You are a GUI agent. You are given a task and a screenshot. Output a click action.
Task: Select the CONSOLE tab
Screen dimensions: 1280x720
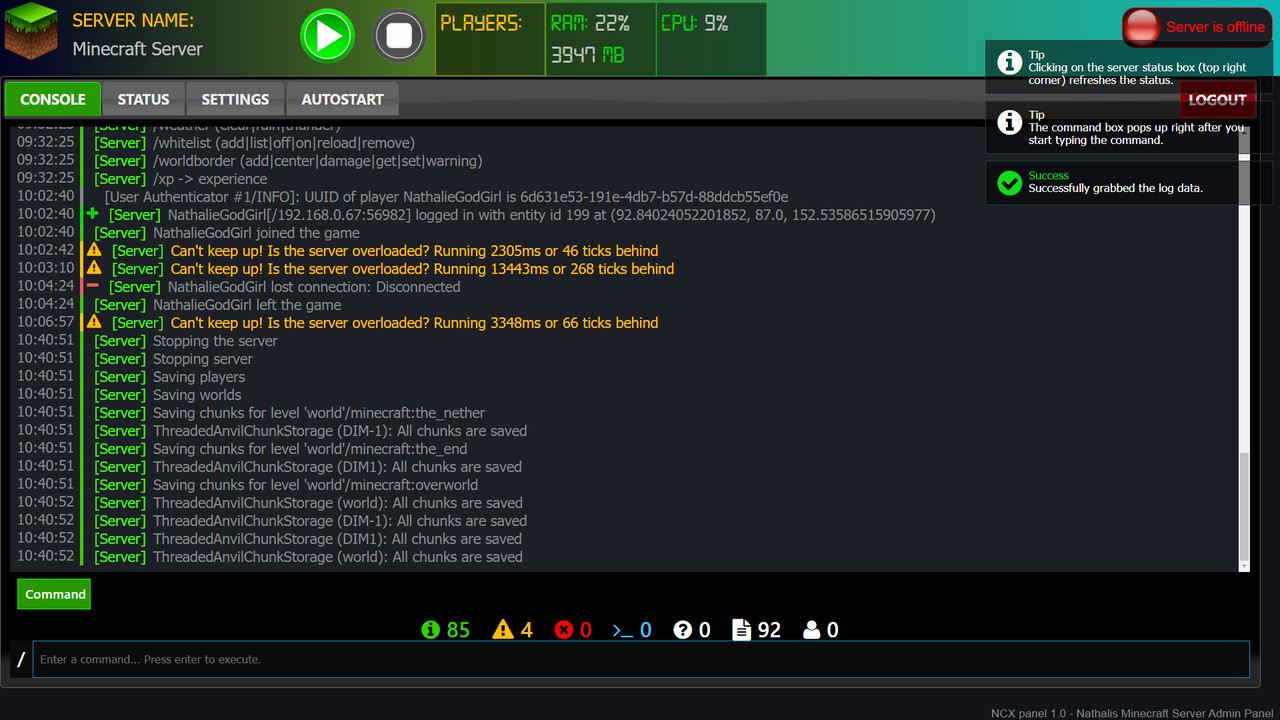click(x=52, y=99)
